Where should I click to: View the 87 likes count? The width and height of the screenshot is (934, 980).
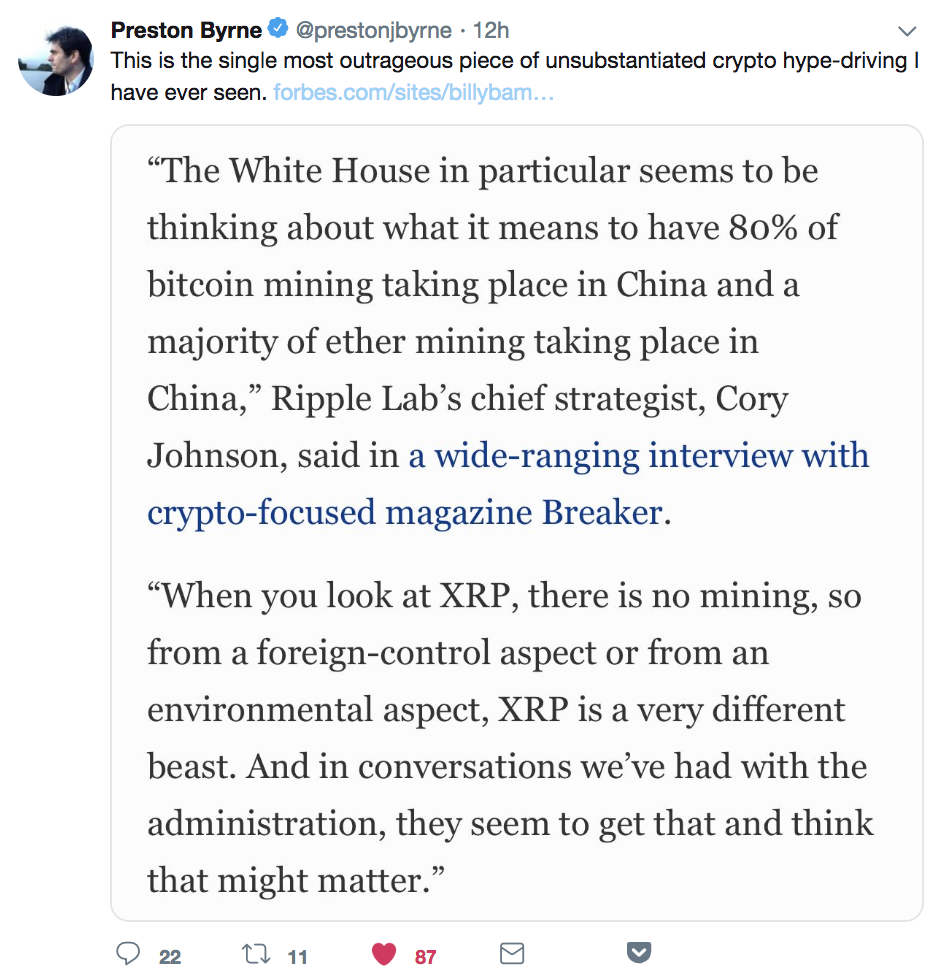pos(425,957)
